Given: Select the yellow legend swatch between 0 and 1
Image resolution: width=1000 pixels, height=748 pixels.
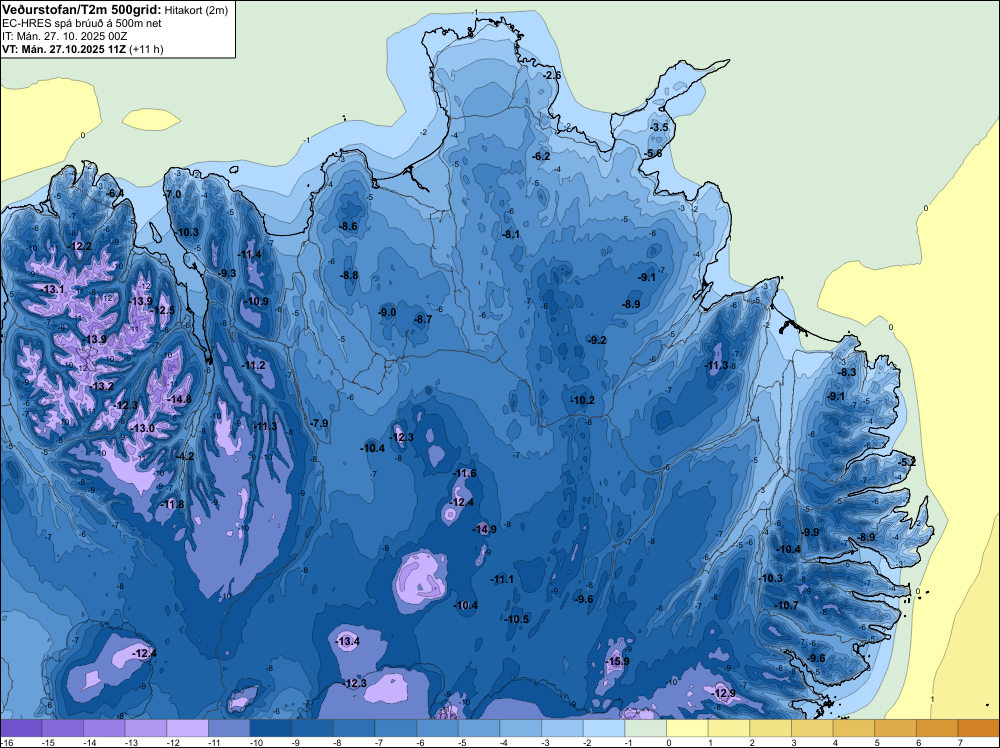Looking at the screenshot, I should [688, 728].
